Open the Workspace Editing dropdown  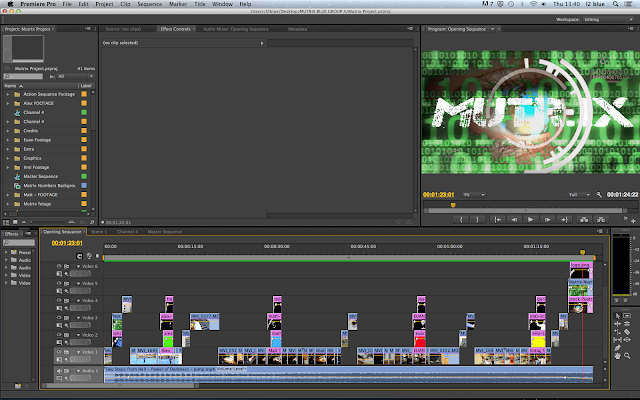click(608, 19)
